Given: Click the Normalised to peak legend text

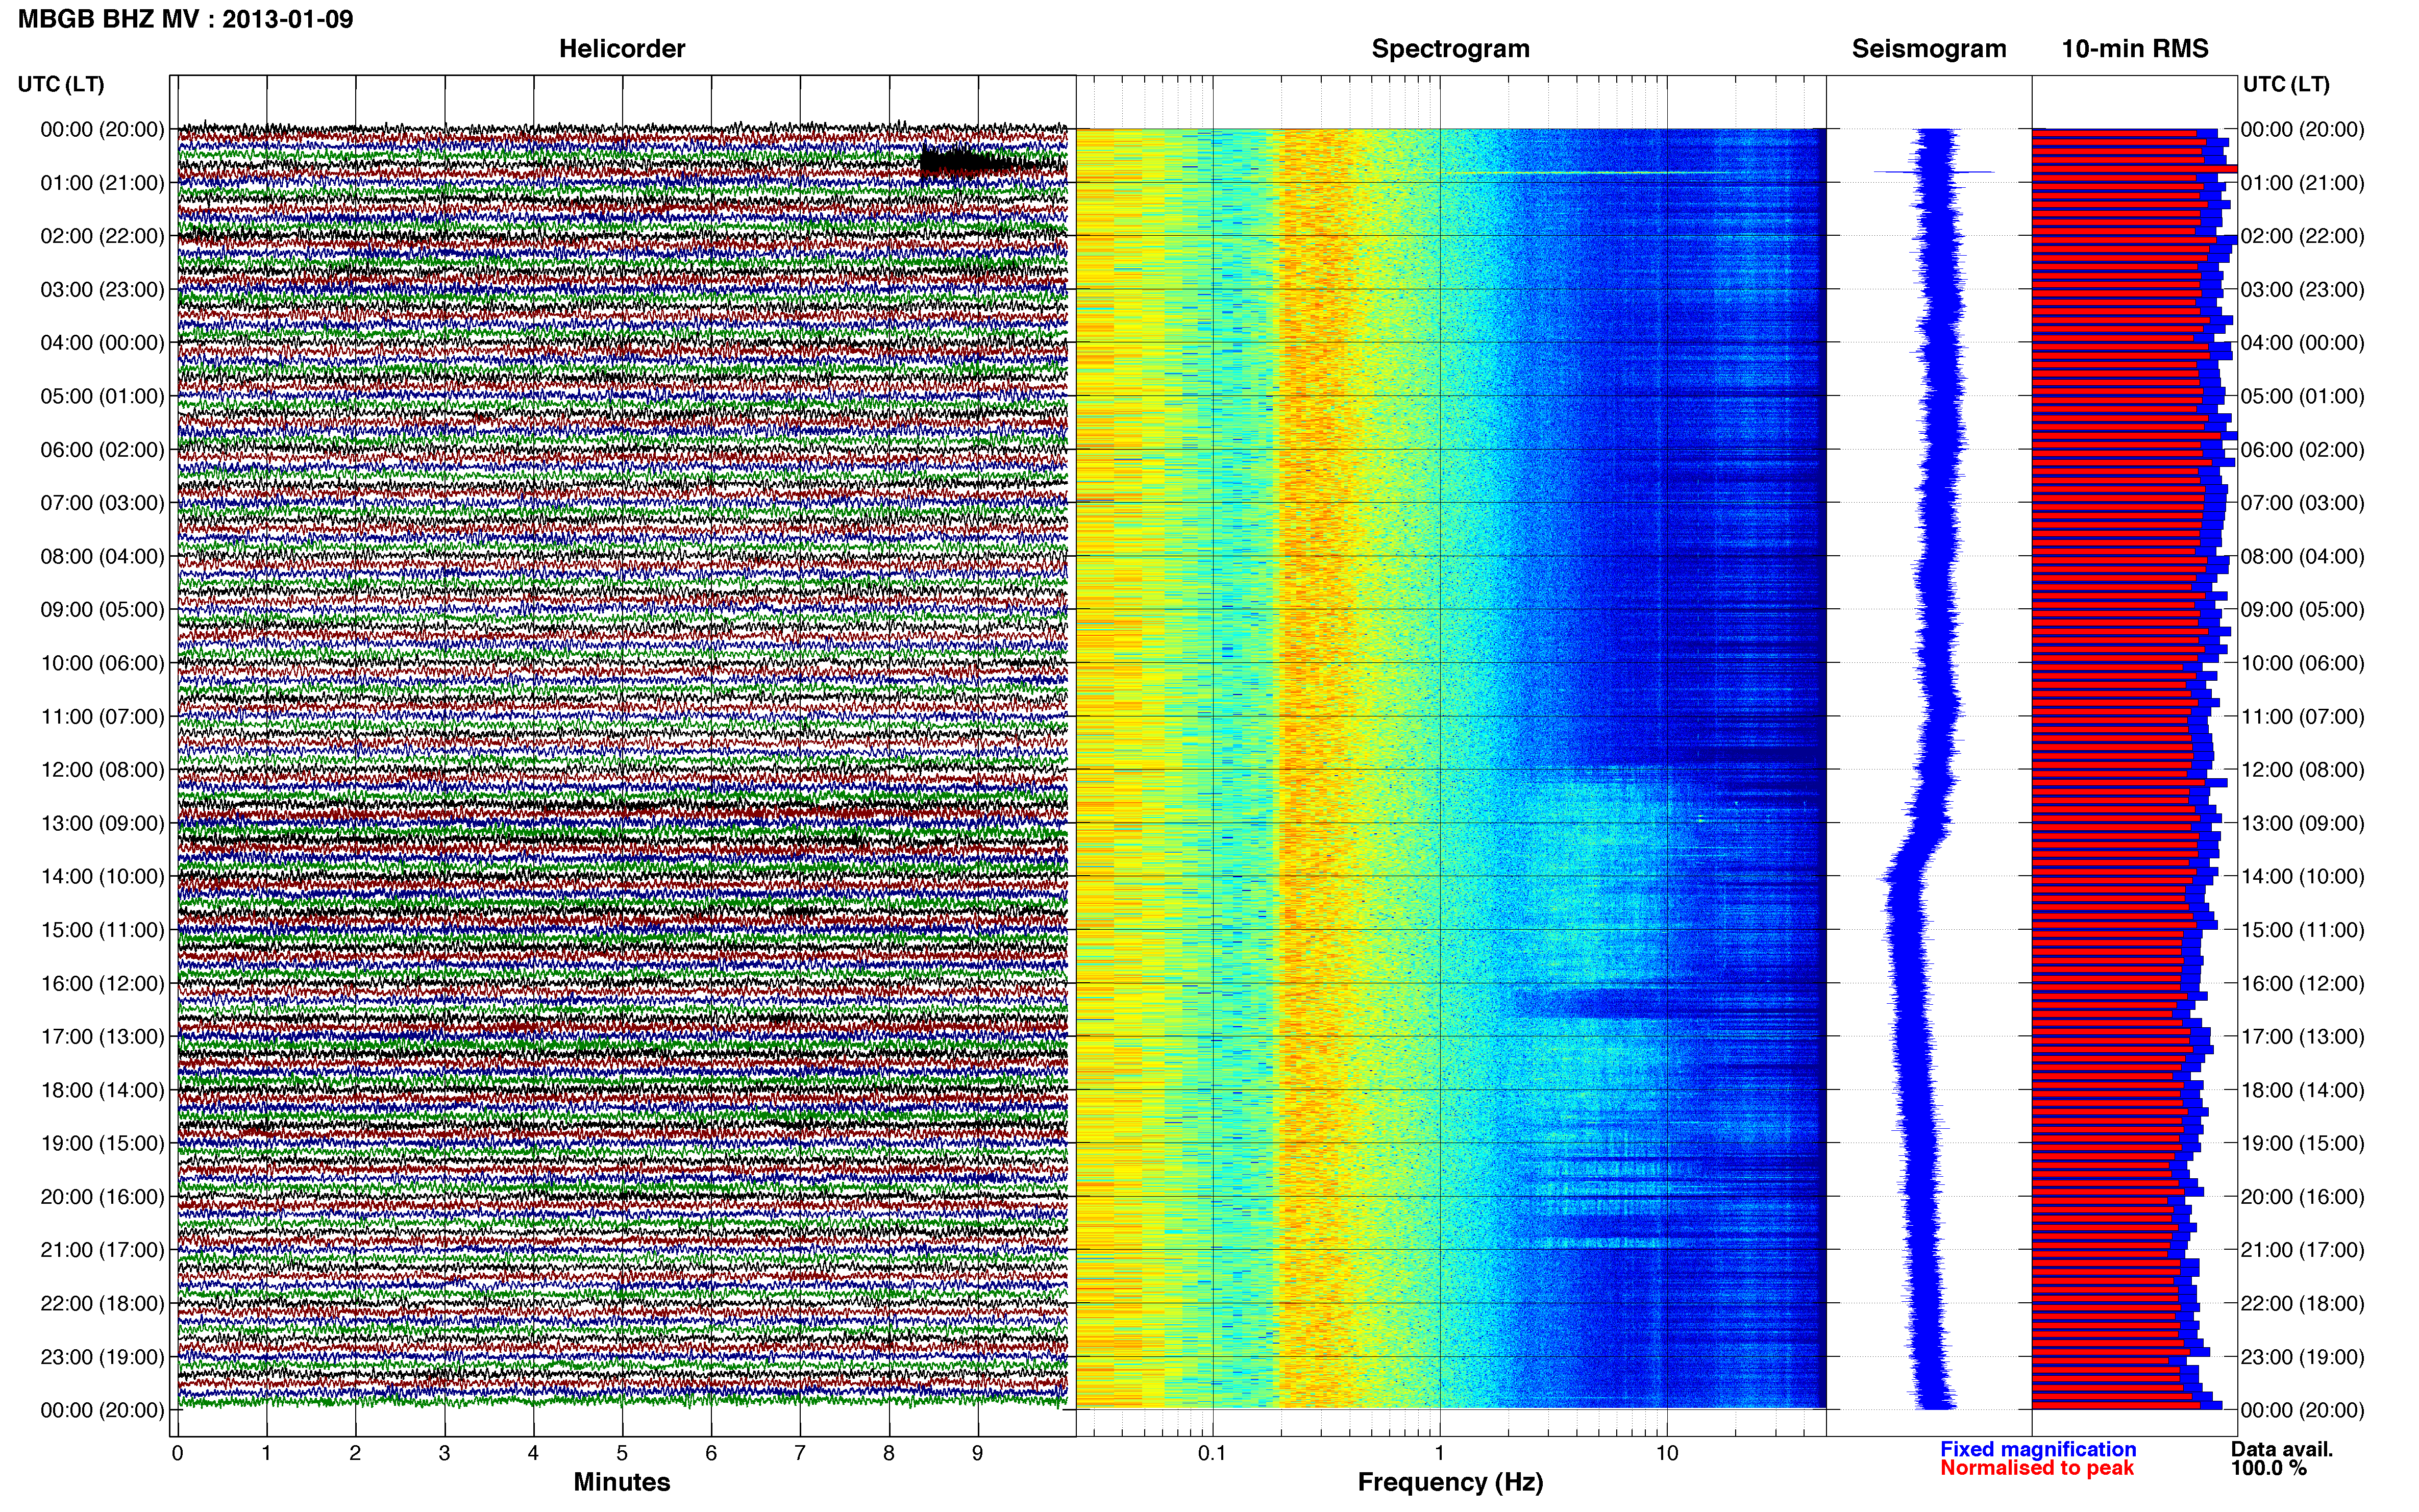Looking at the screenshot, I should (x=2037, y=1468).
